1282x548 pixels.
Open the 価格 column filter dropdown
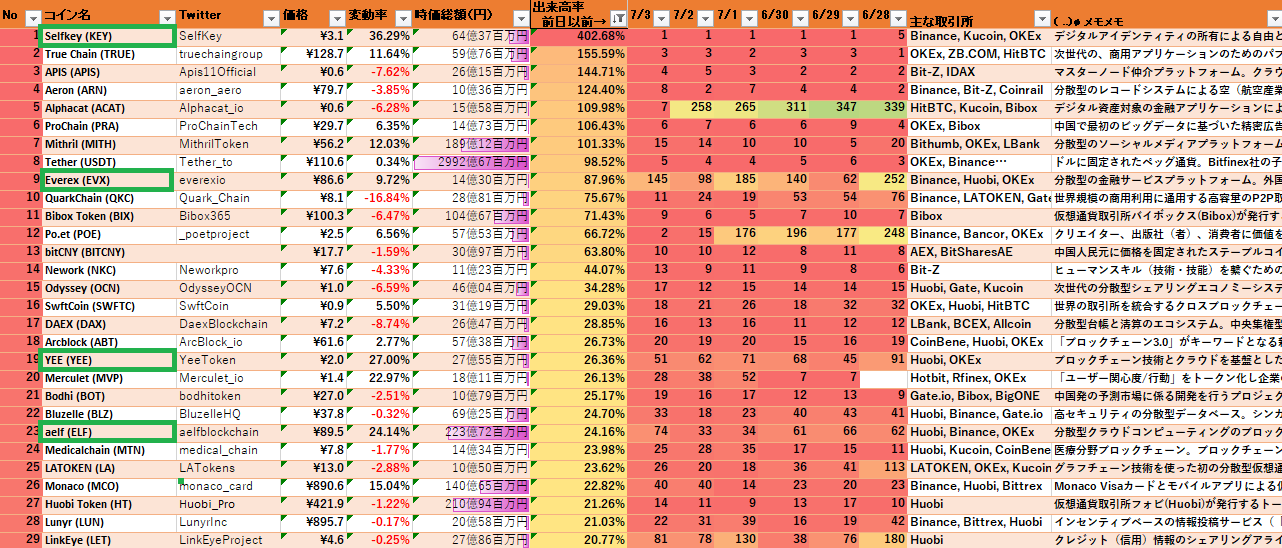[335, 18]
